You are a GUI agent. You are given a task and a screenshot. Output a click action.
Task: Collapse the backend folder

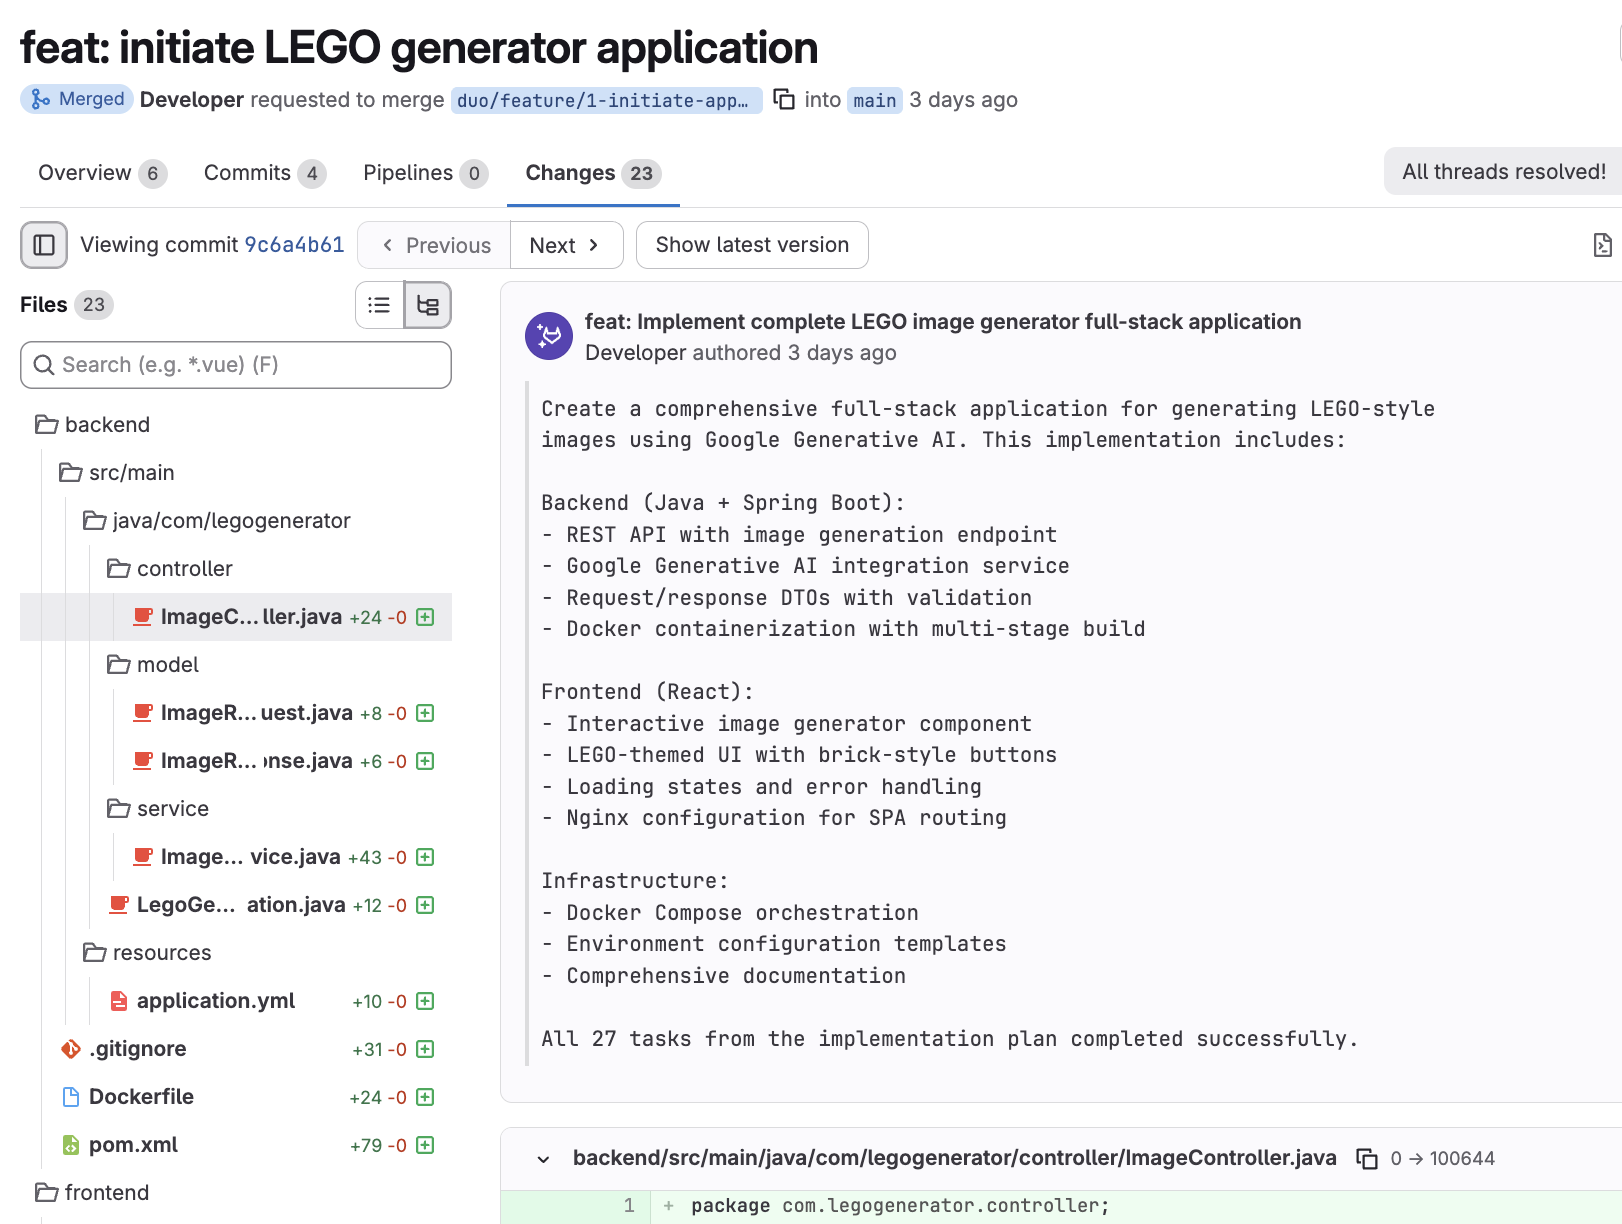pyautogui.click(x=106, y=425)
